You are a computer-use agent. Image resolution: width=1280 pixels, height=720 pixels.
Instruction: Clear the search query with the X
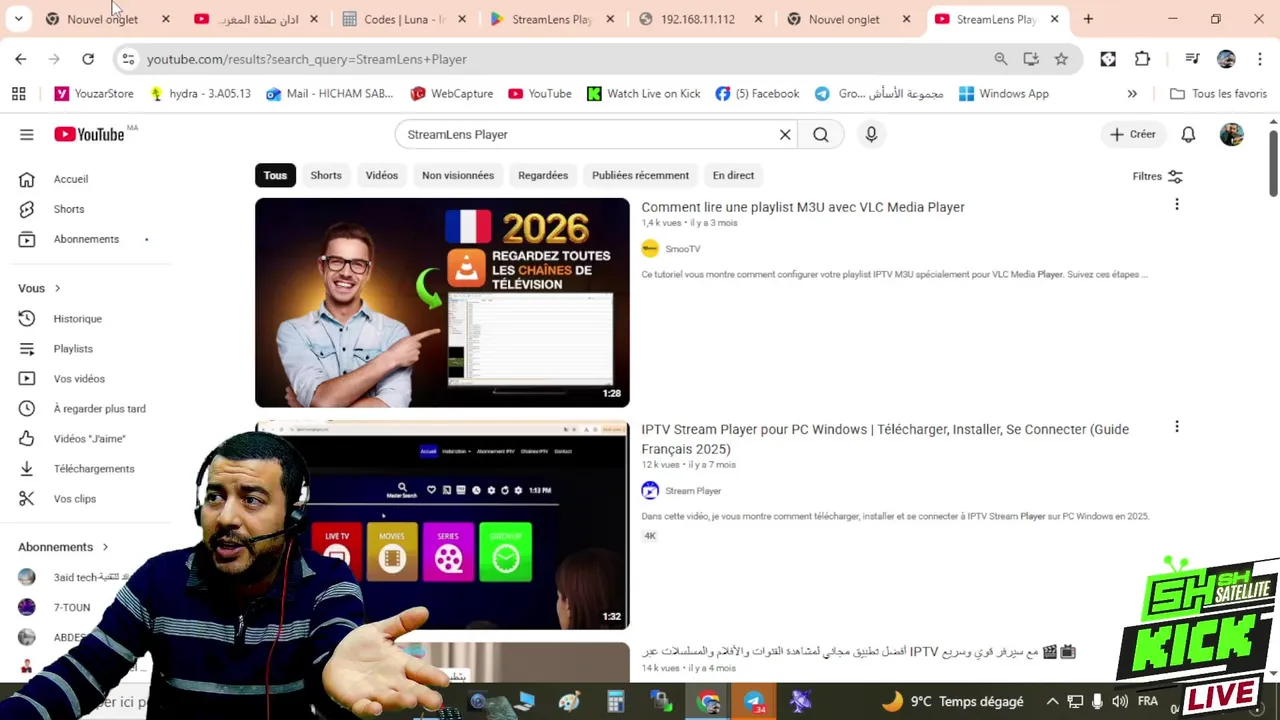[785, 134]
